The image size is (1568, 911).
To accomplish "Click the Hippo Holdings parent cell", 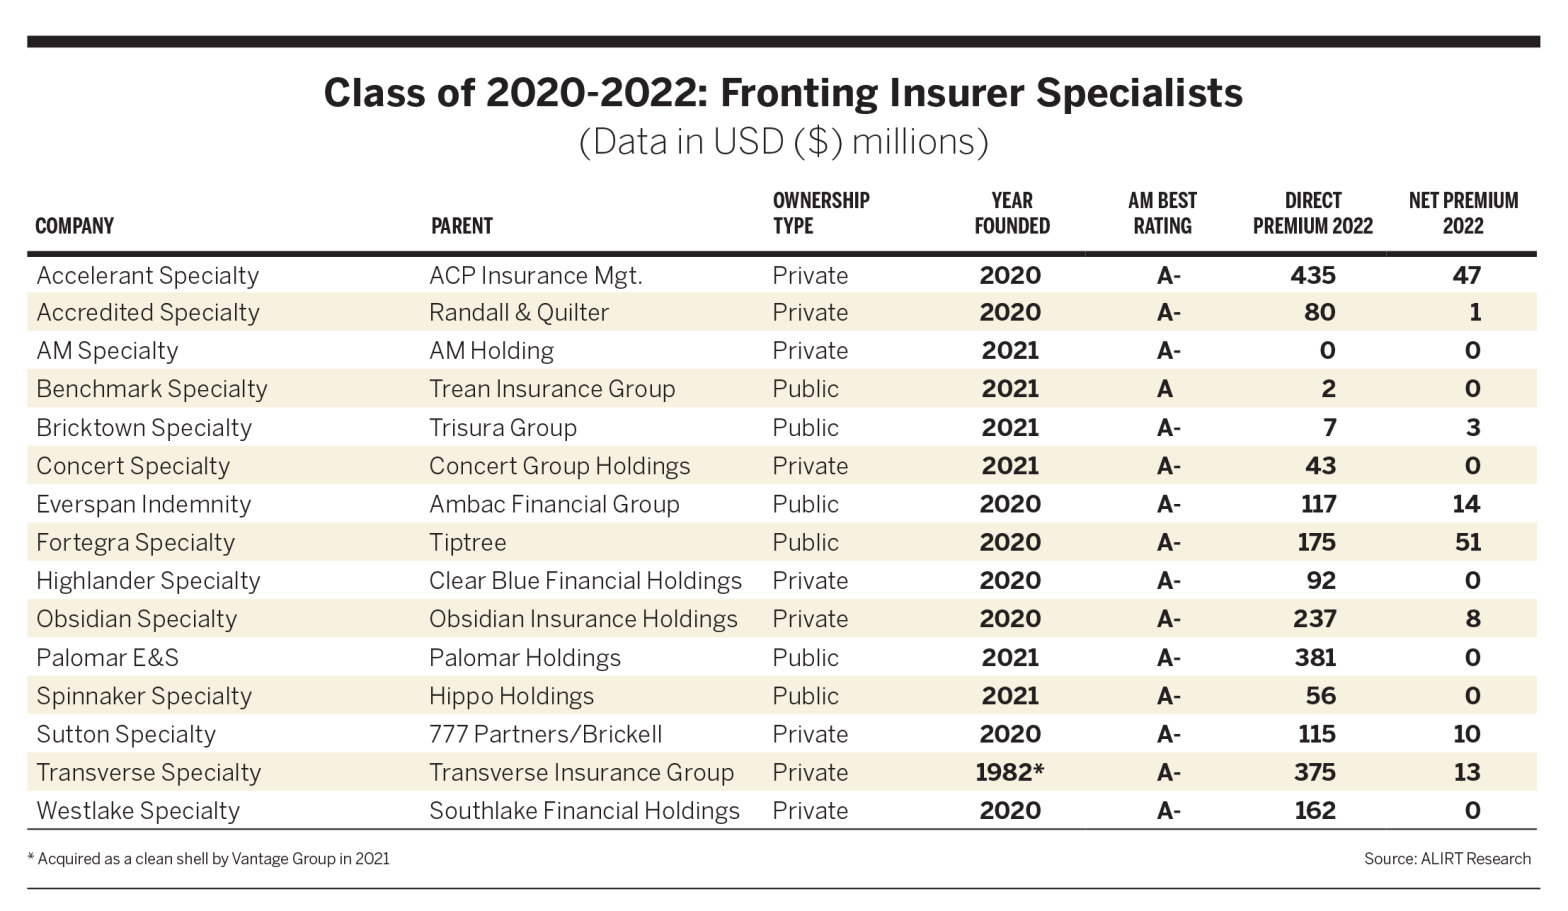I will point(511,696).
